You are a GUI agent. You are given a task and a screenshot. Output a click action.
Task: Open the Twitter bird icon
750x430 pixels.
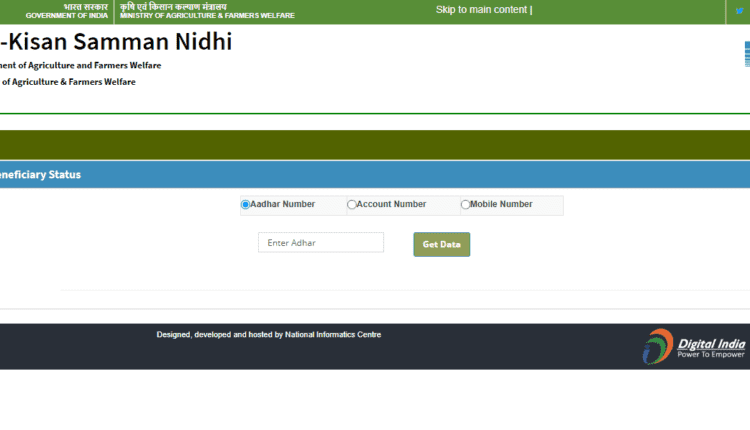[739, 11]
